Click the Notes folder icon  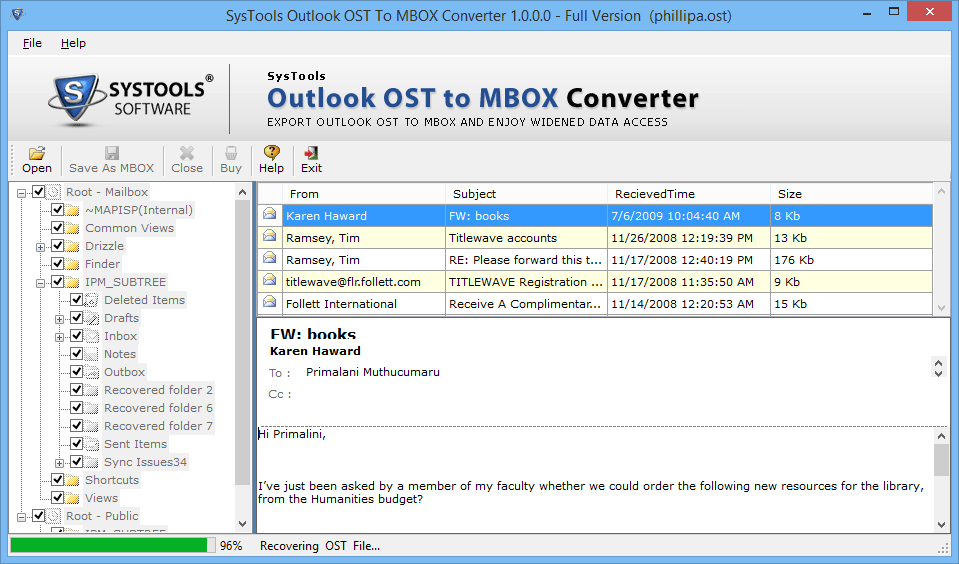[x=91, y=354]
